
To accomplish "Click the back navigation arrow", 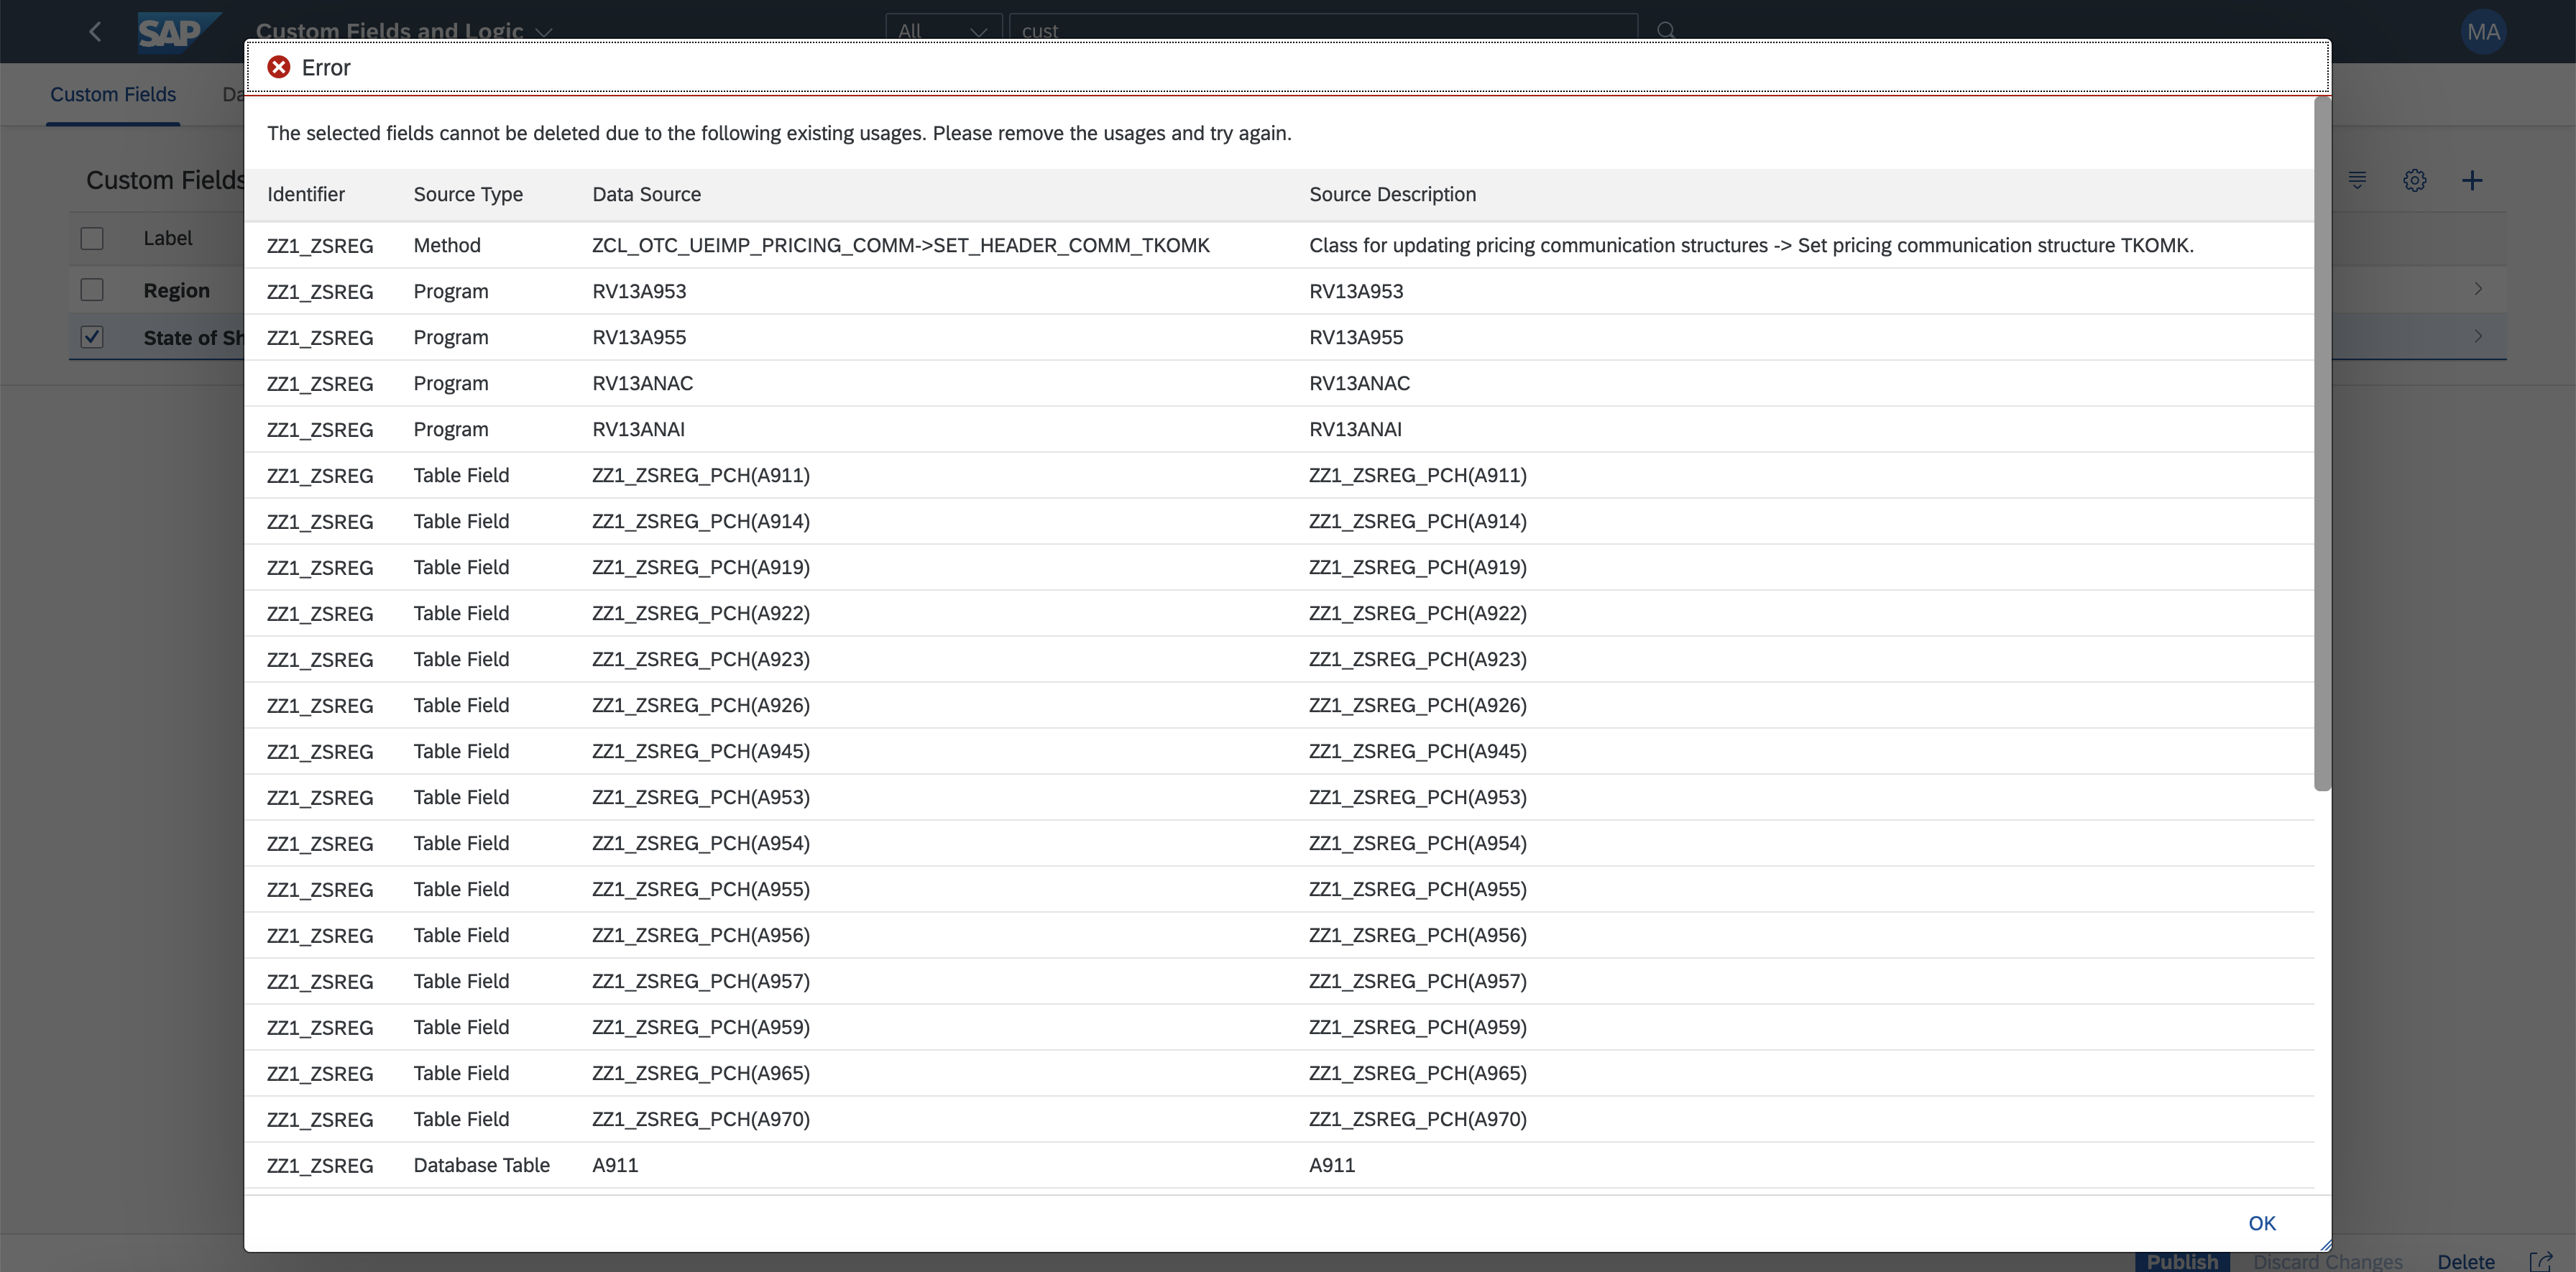I will tap(95, 32).
